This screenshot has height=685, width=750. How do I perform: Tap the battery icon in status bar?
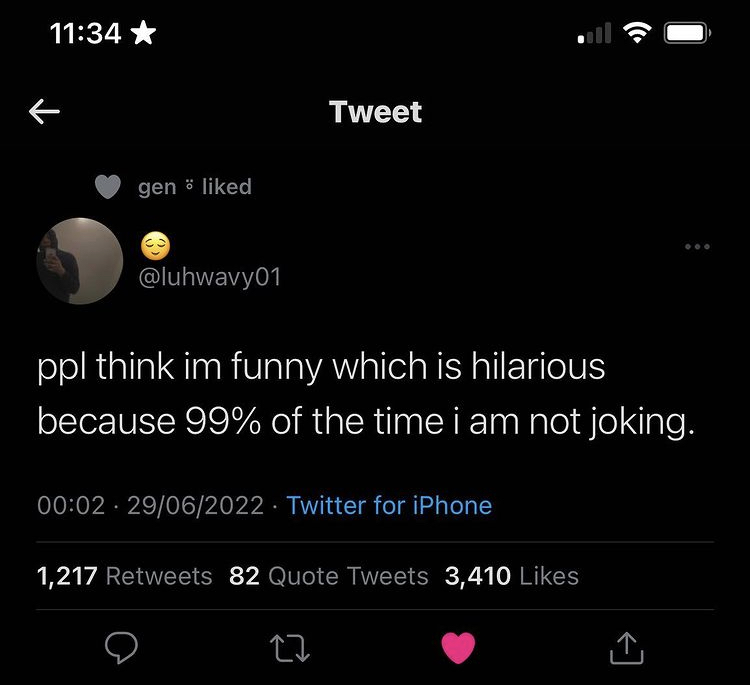pos(688,34)
